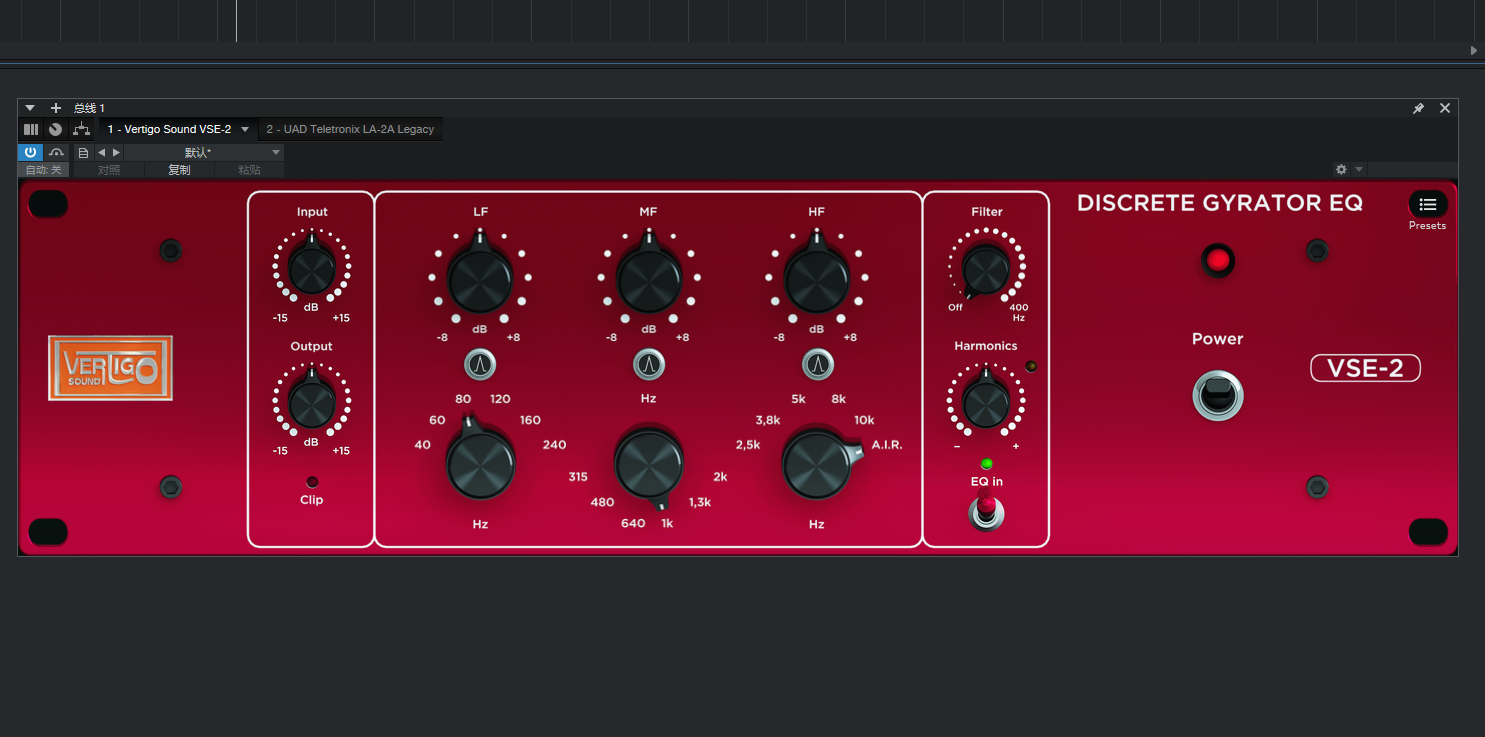
Task: Adjust the LF gain dB knob
Action: tap(480, 281)
